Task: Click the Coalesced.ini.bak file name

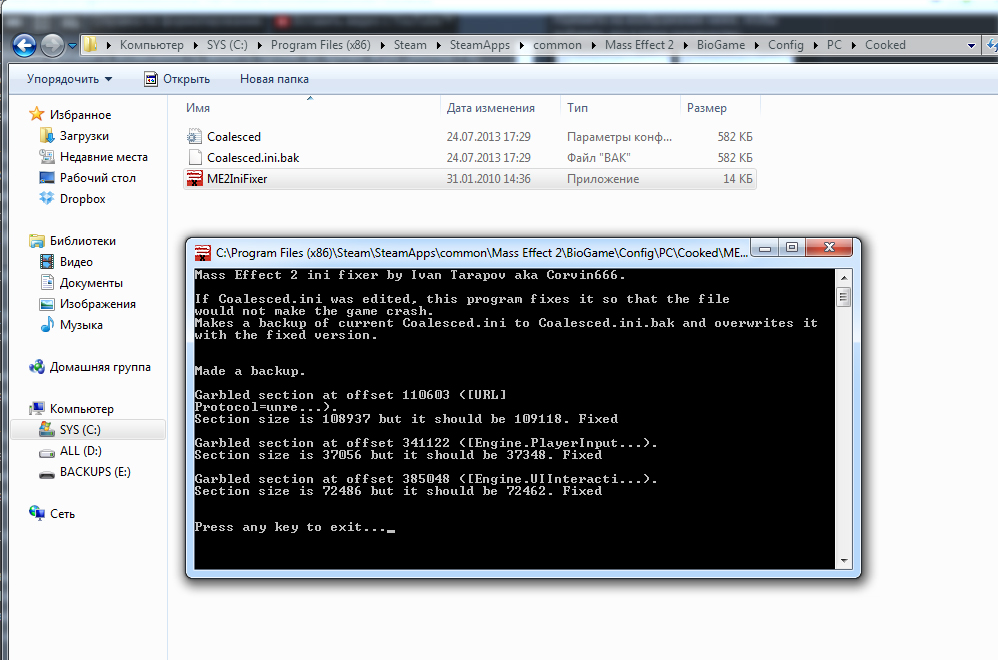Action: (x=253, y=157)
